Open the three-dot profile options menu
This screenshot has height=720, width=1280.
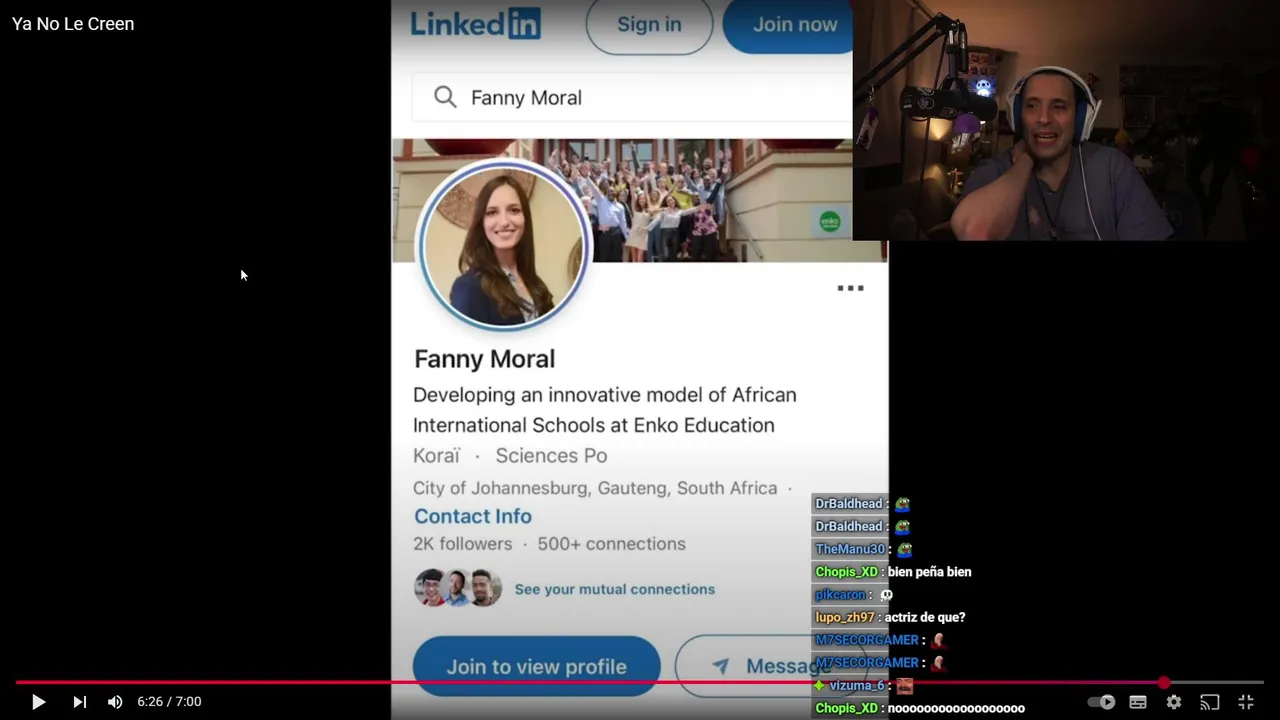tap(850, 288)
